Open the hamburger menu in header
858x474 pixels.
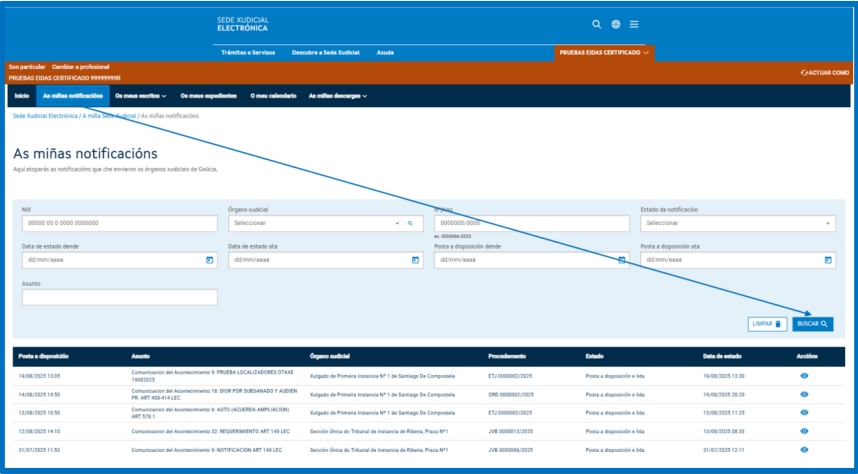coord(634,24)
